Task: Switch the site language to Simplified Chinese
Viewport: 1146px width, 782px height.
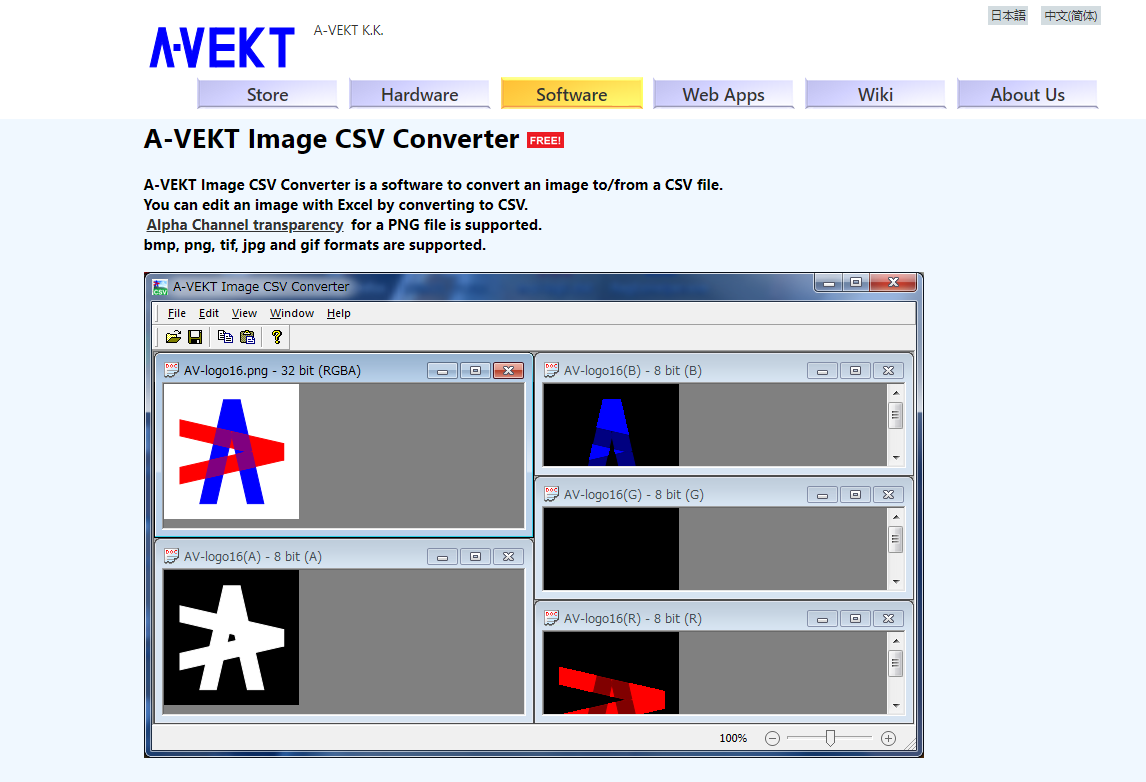Action: 1071,15
